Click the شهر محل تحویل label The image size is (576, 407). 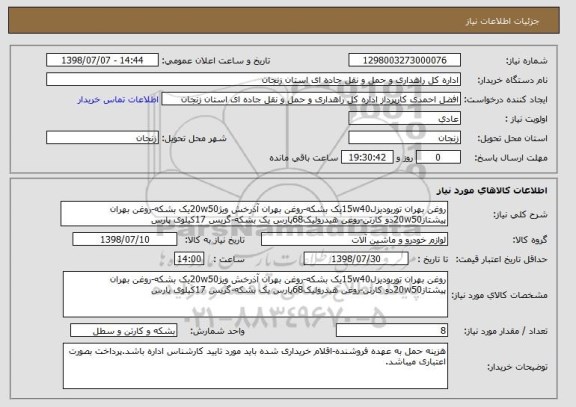194,138
